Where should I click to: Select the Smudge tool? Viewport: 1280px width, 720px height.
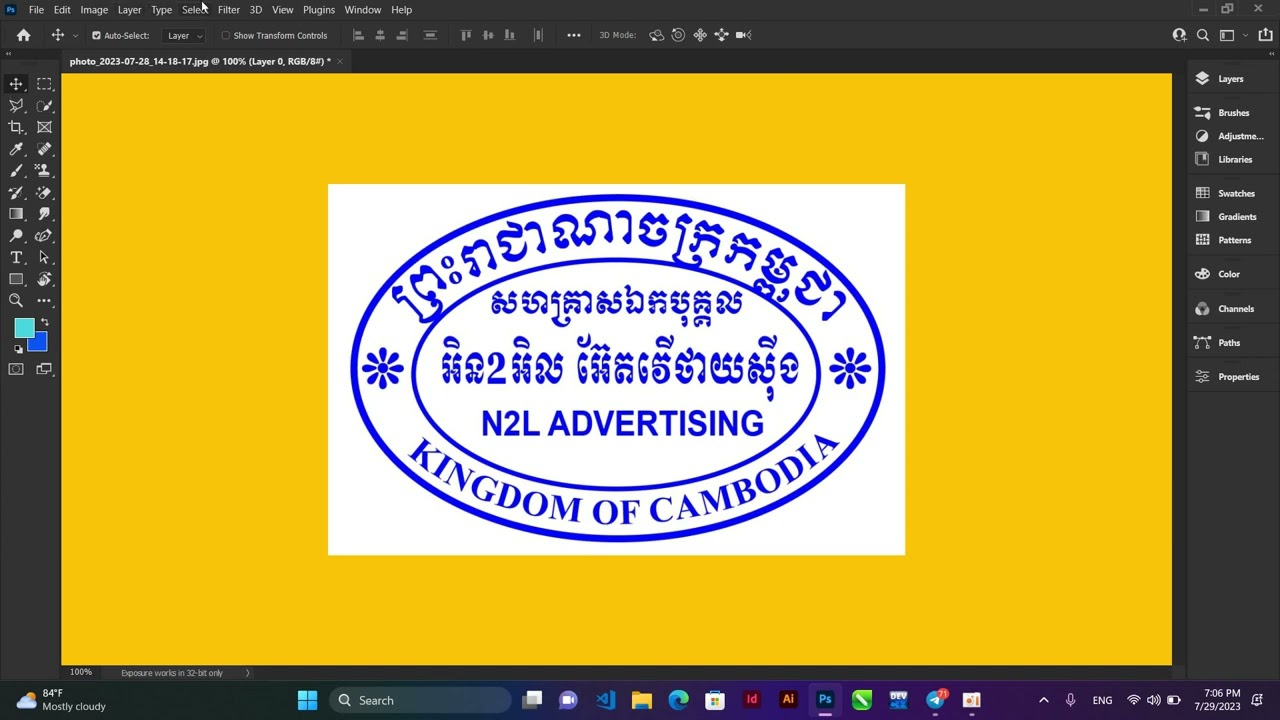(44, 214)
